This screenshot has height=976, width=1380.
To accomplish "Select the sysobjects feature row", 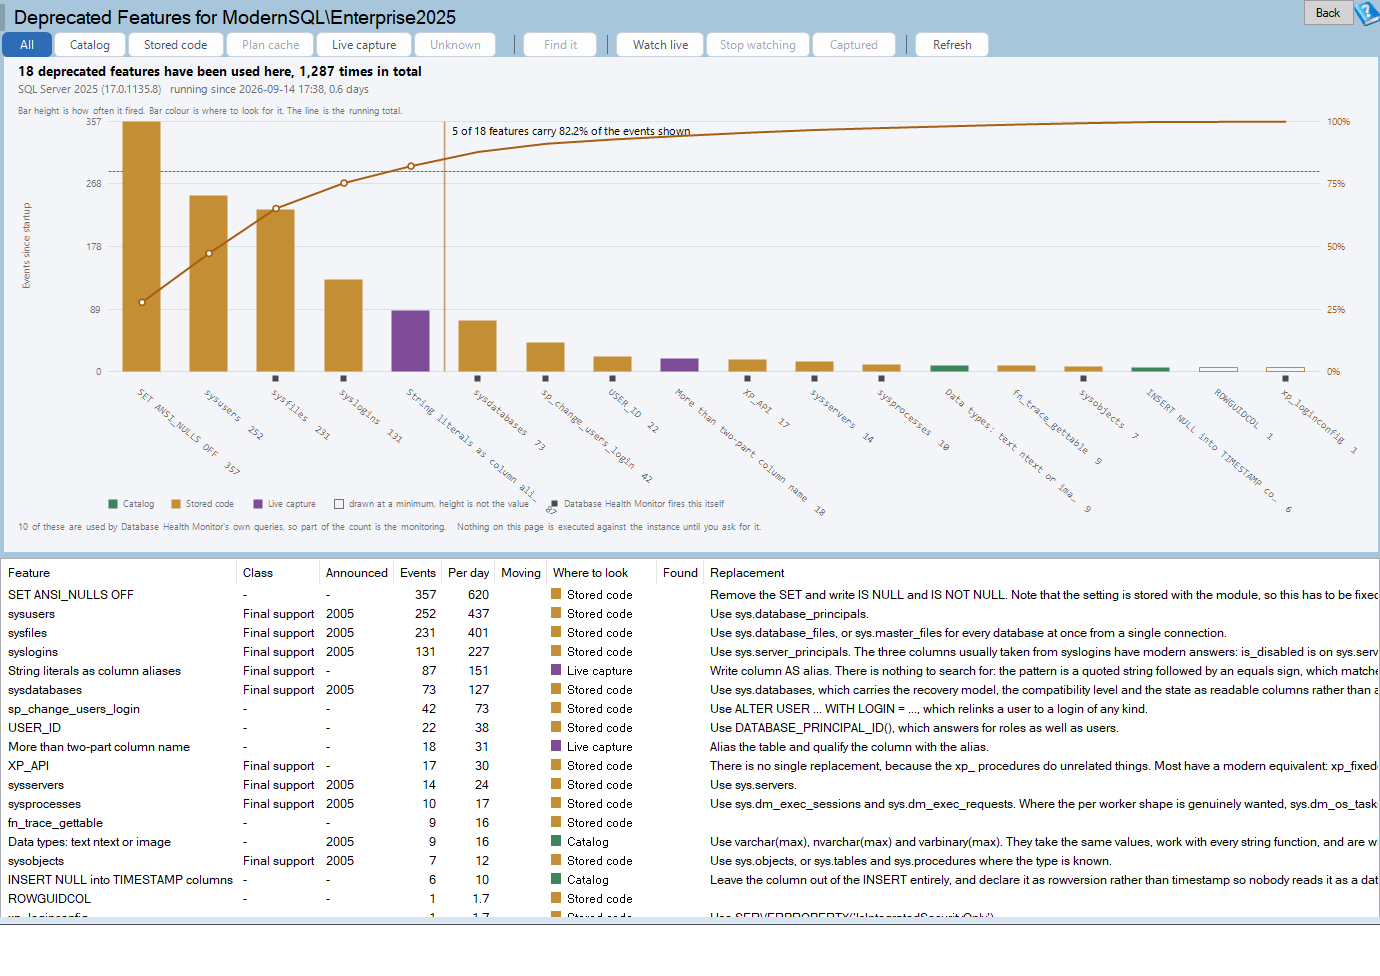I will [690, 861].
